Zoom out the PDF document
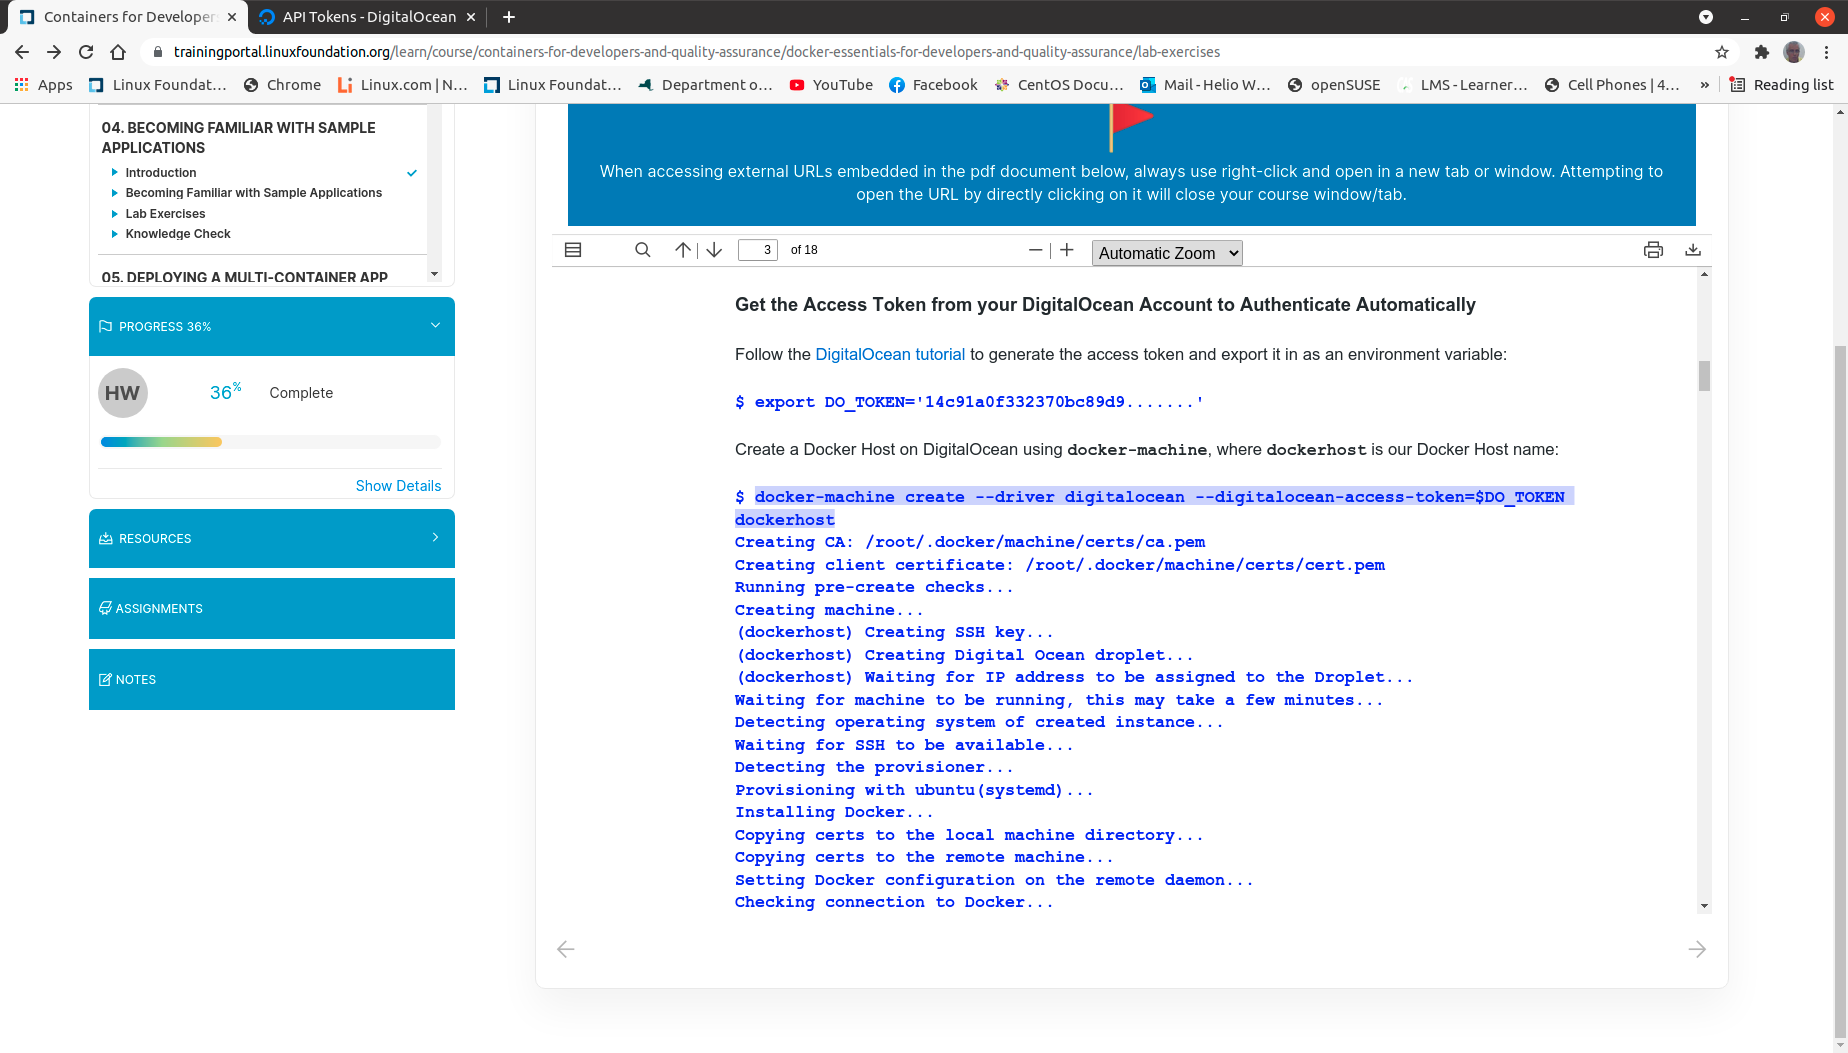The height and width of the screenshot is (1053, 1848). pyautogui.click(x=1036, y=250)
